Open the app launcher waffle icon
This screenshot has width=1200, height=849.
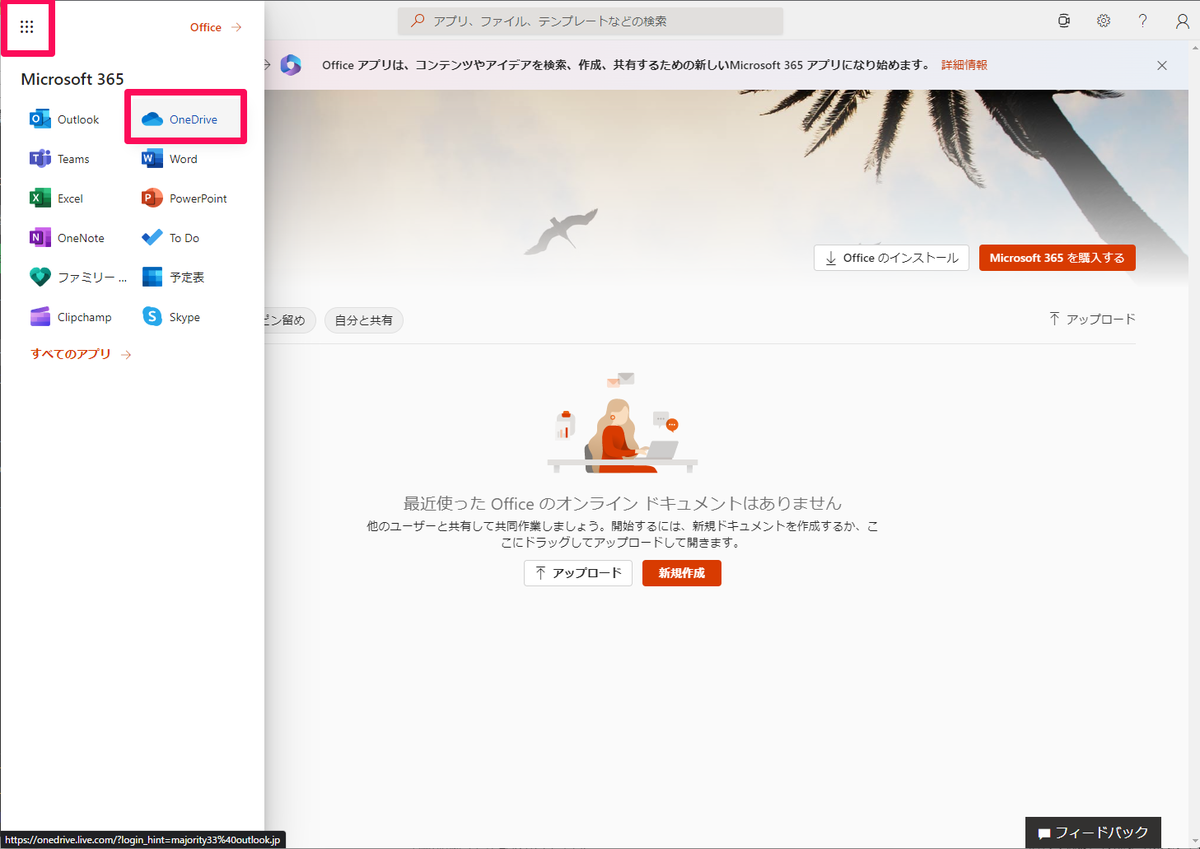[27, 27]
